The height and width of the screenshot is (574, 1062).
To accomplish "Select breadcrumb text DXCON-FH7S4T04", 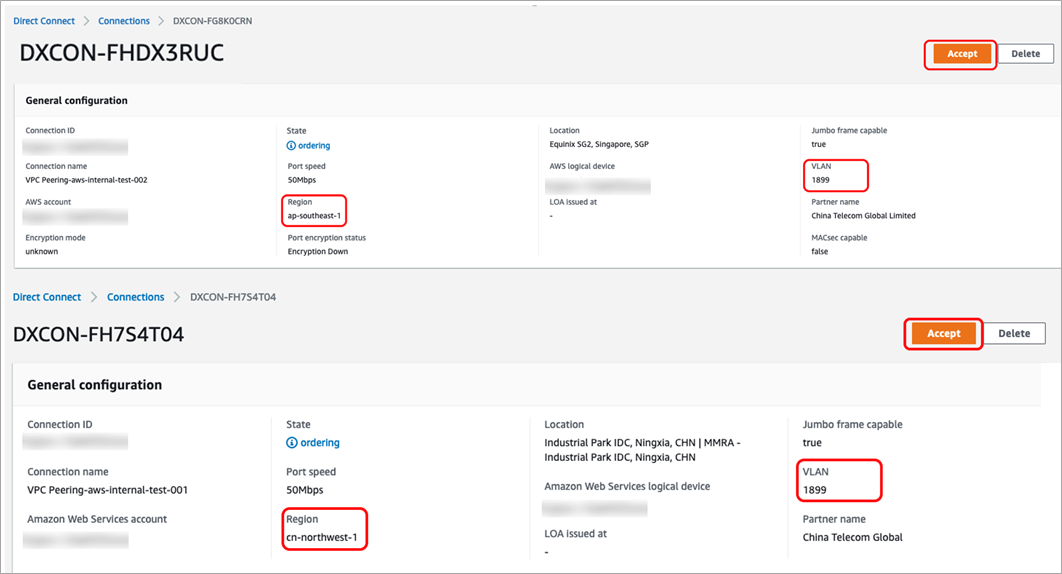I will [x=233, y=297].
